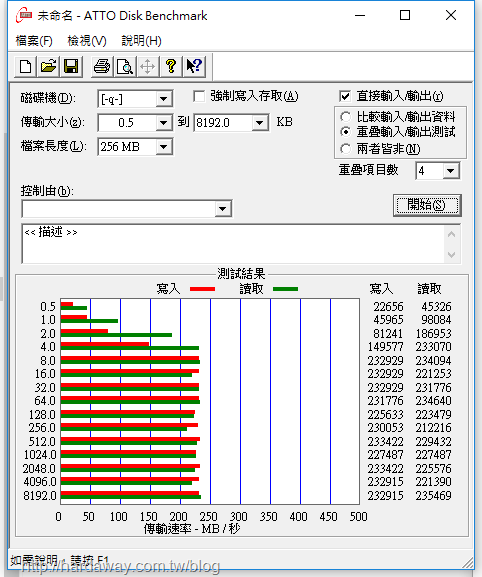The image size is (482, 577).
Task: Select the 兩者皆非 radio button
Action: [345, 149]
